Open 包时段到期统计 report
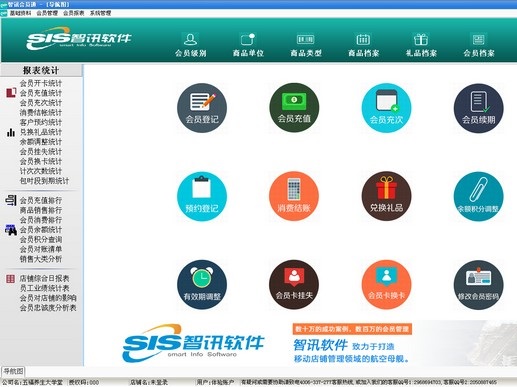This screenshot has width=517, height=387. [x=44, y=181]
